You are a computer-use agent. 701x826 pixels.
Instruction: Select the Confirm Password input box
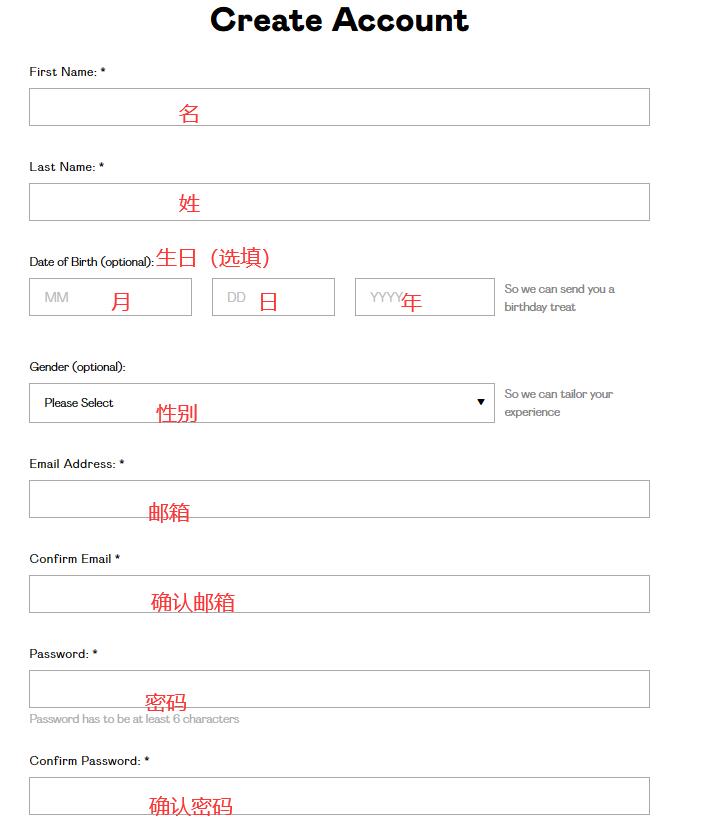pyautogui.click(x=339, y=796)
